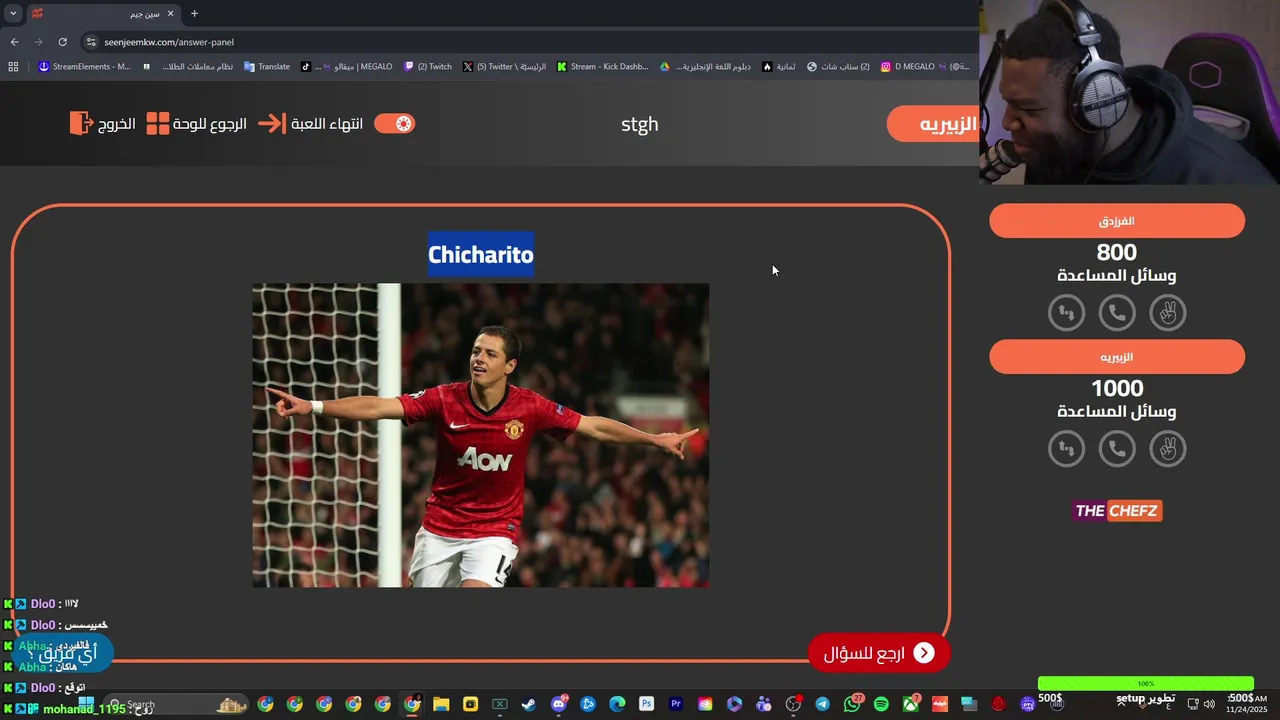The width and height of the screenshot is (1280, 720).
Task: Open Spotify from the taskbar
Action: pos(881,704)
